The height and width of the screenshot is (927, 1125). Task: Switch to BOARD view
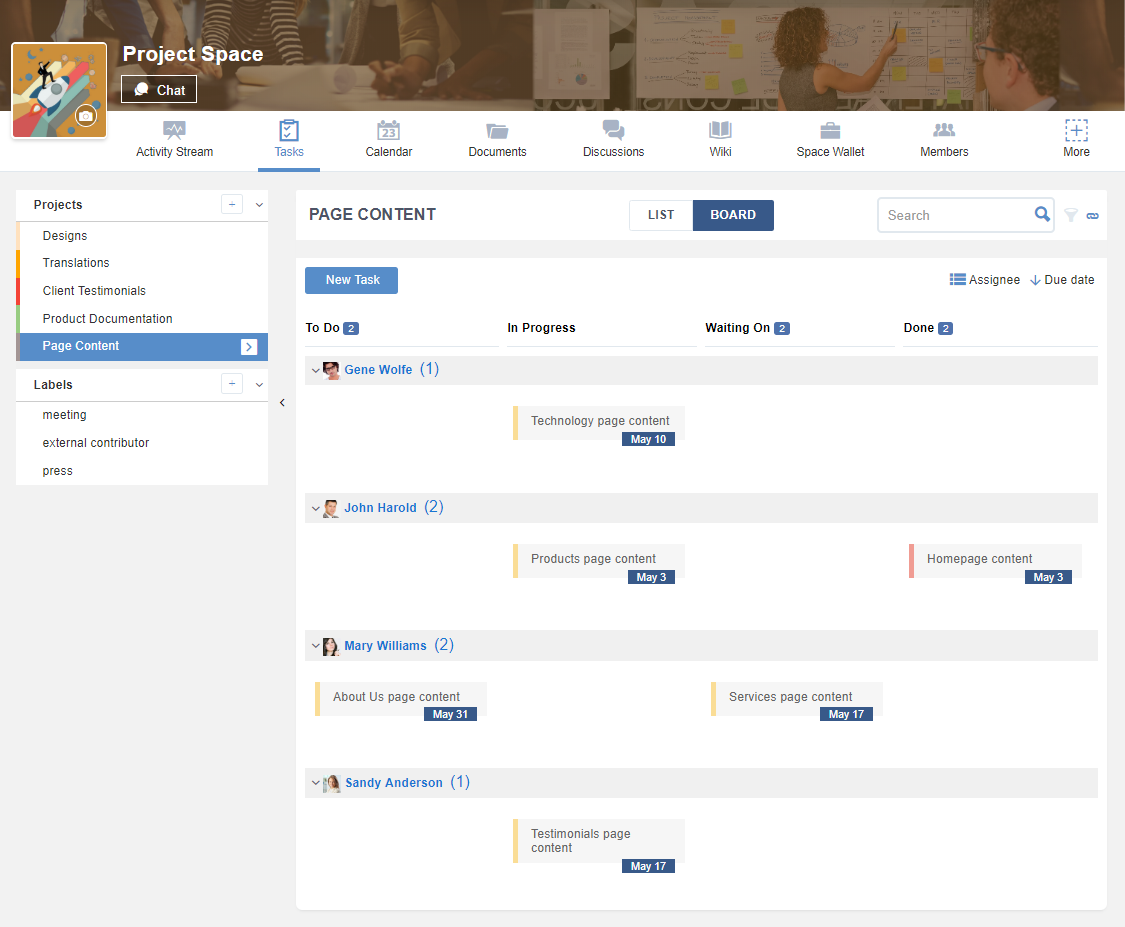733,215
